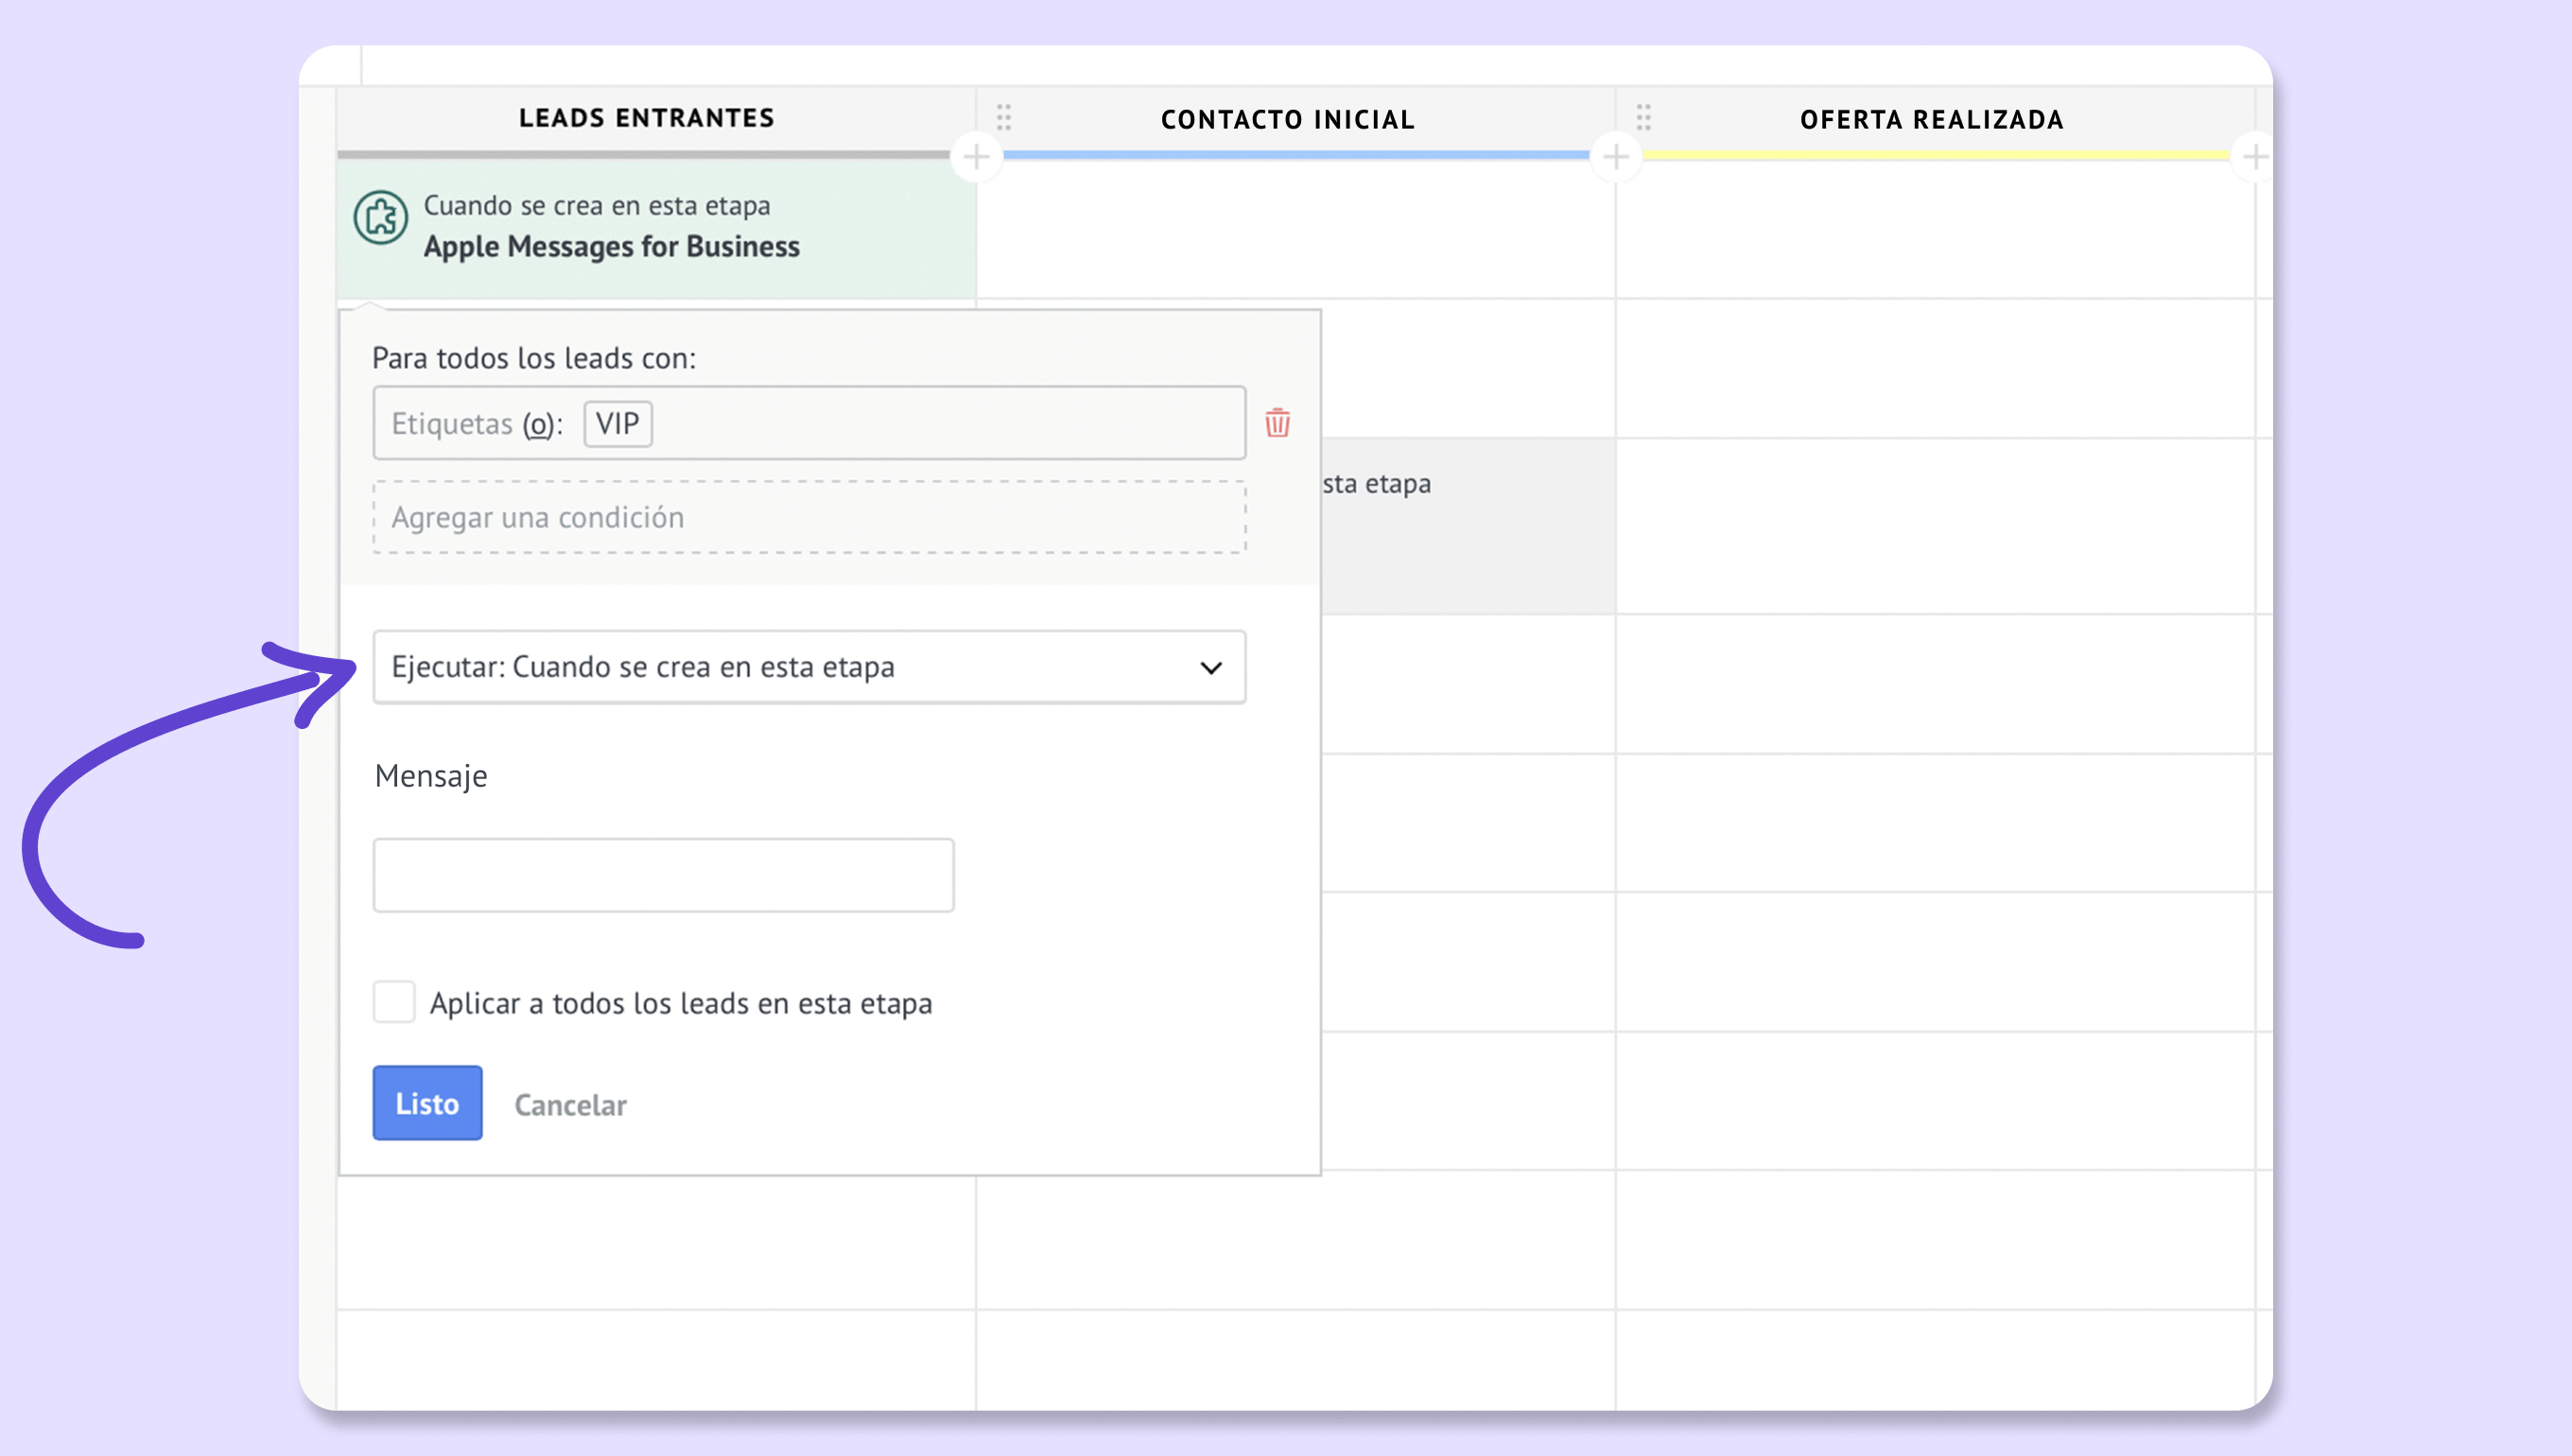The width and height of the screenshot is (2572, 1456).
Task: Delete the Etiquetas VIP condition via trash icon
Action: tap(1277, 423)
